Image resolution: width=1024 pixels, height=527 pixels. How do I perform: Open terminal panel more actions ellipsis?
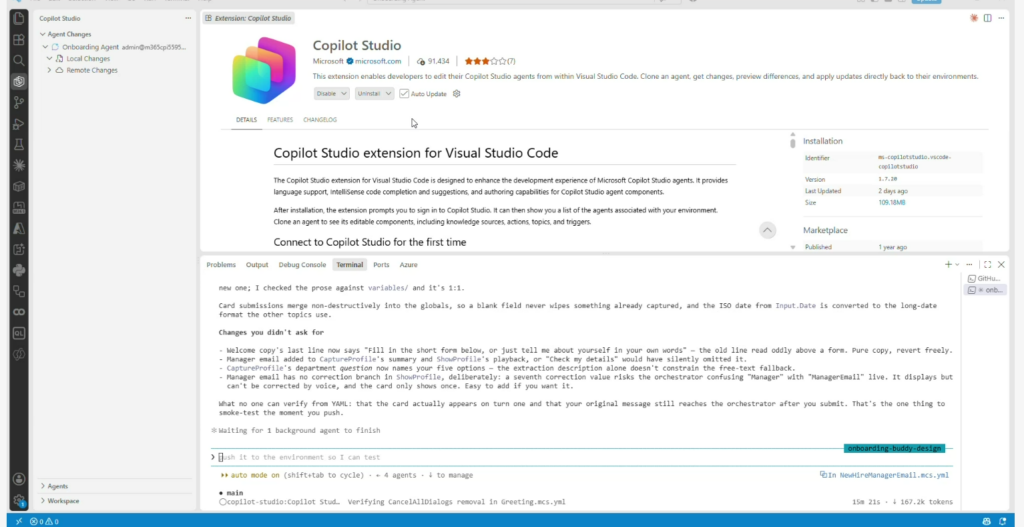pyautogui.click(x=969, y=264)
